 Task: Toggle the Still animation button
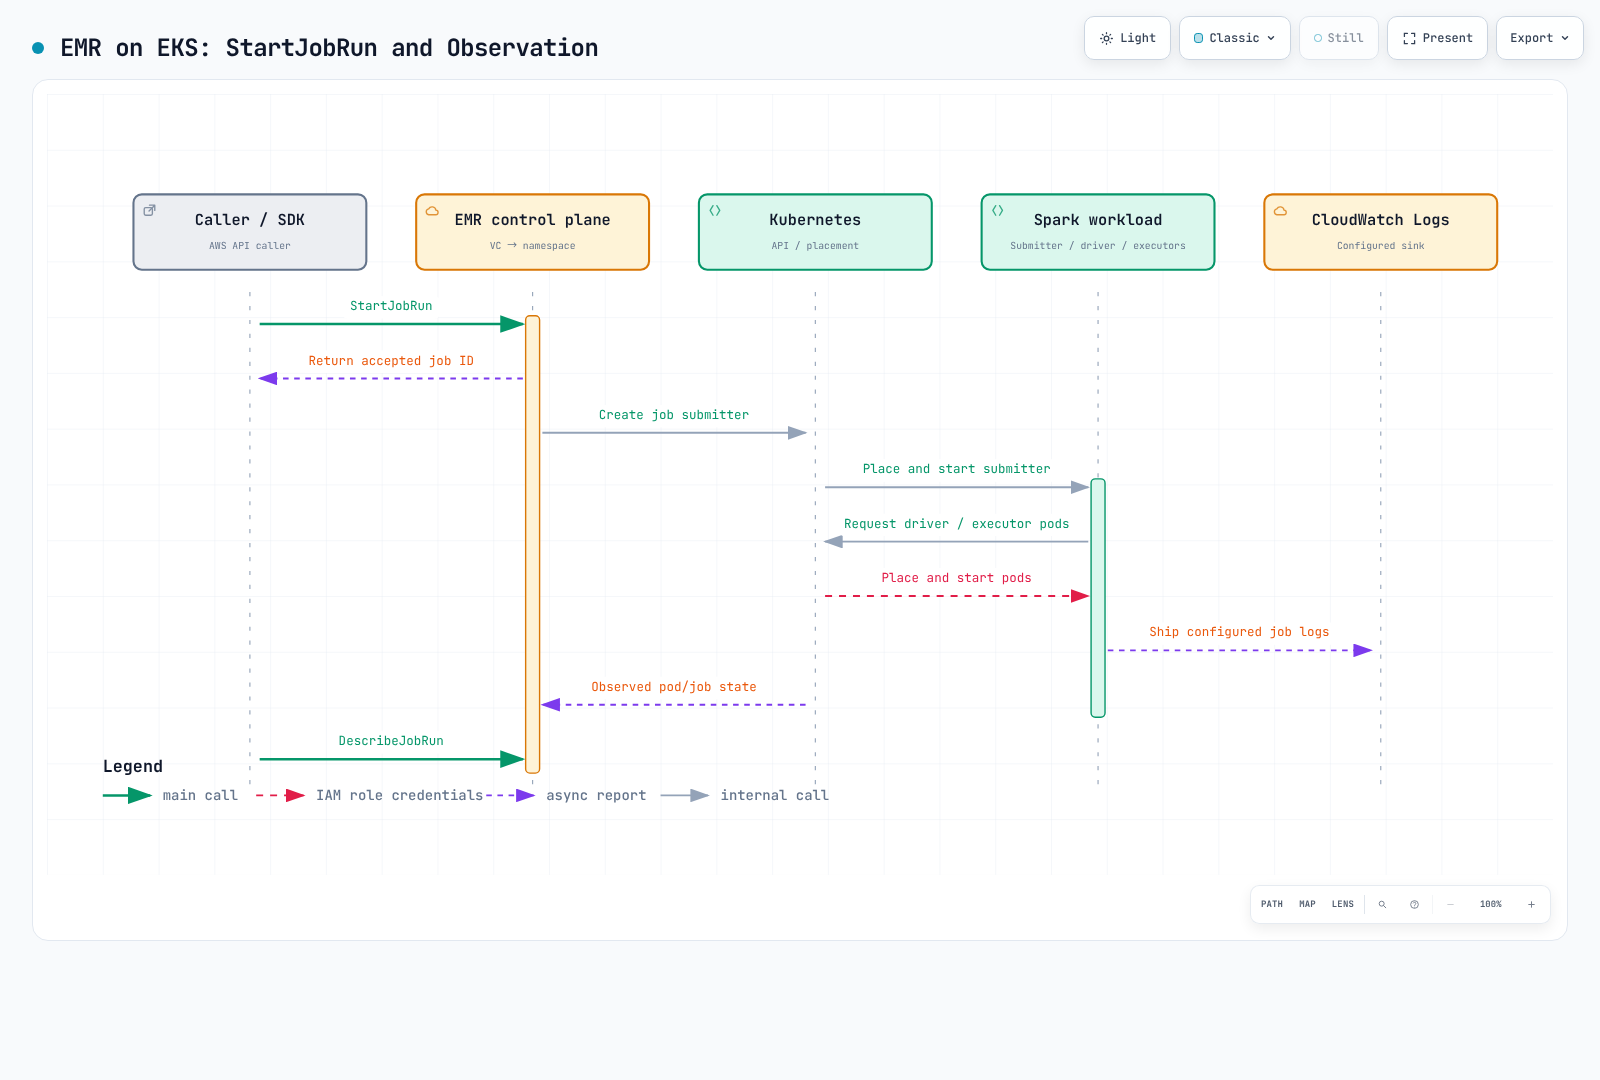(1338, 38)
